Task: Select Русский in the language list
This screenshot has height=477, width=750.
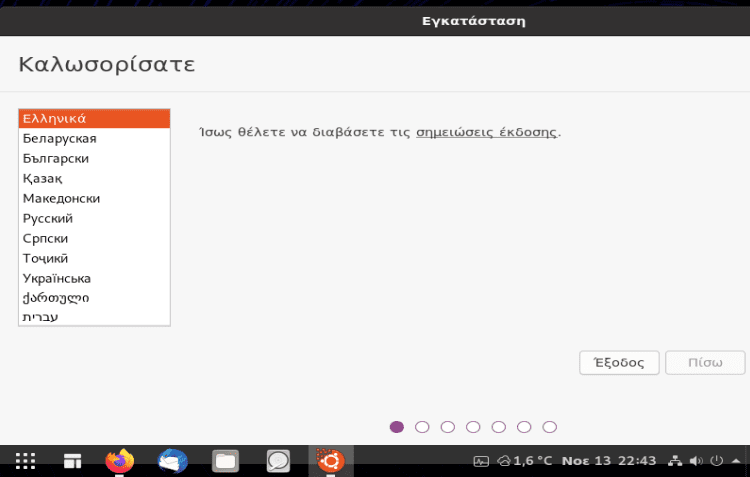Action: [94, 219]
